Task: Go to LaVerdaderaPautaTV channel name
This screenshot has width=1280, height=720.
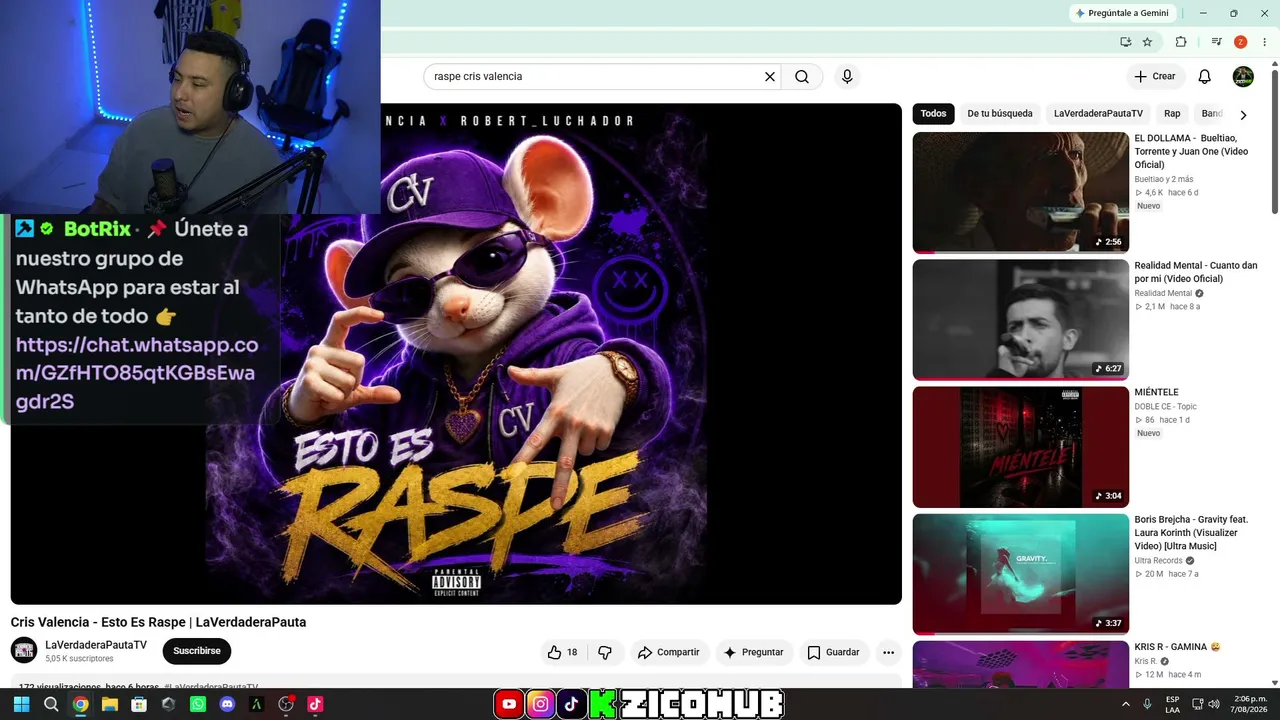Action: tap(96, 645)
